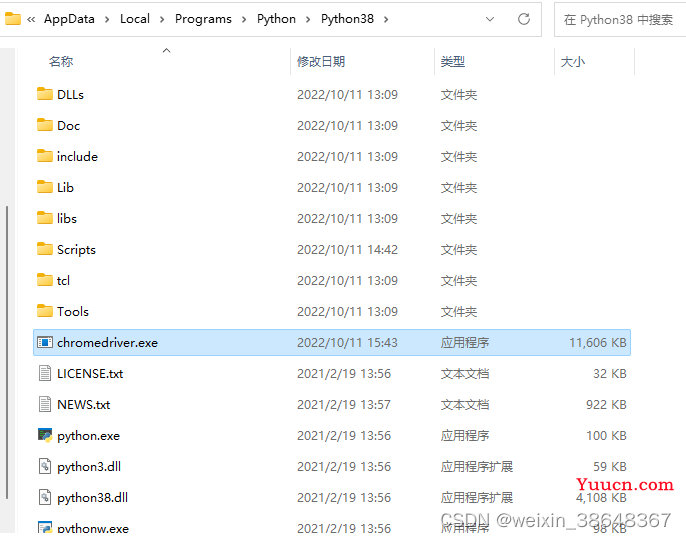Select the LICENSE.txt file name

tap(90, 374)
